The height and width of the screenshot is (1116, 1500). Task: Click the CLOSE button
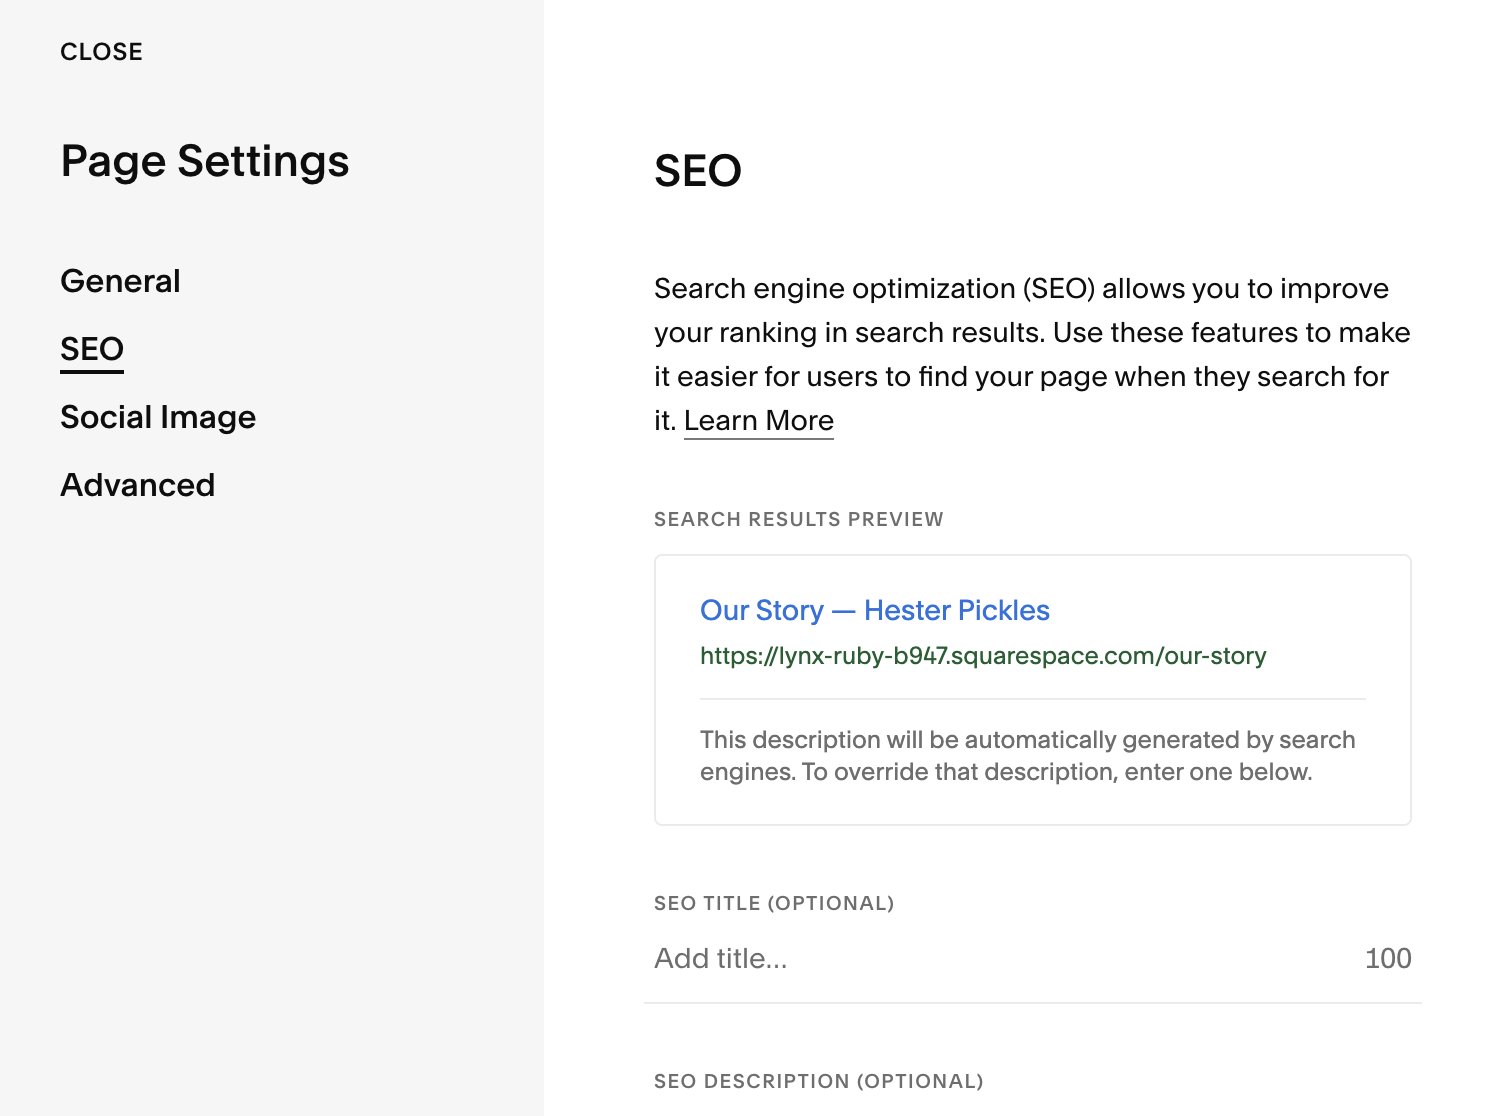pos(101,52)
